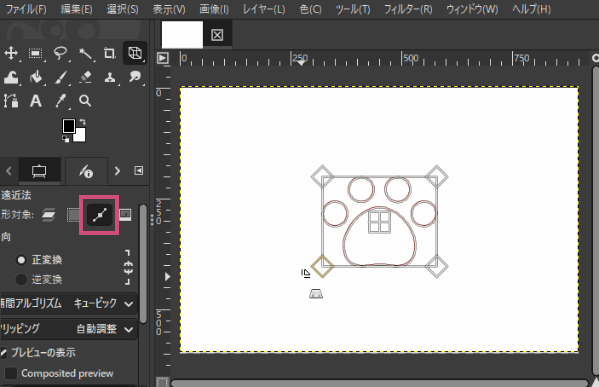The height and width of the screenshot is (387, 599).
Task: Click the background white color swatch
Action: pos(81,136)
